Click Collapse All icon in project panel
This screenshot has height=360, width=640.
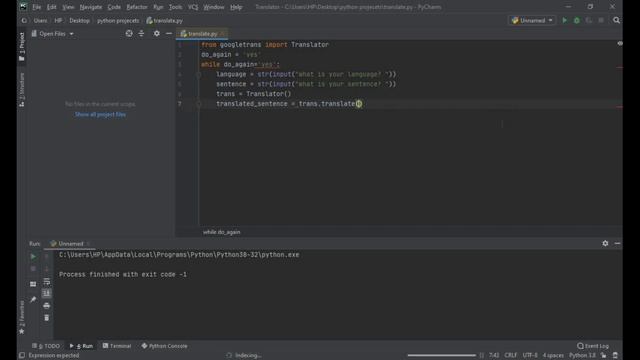pos(141,33)
